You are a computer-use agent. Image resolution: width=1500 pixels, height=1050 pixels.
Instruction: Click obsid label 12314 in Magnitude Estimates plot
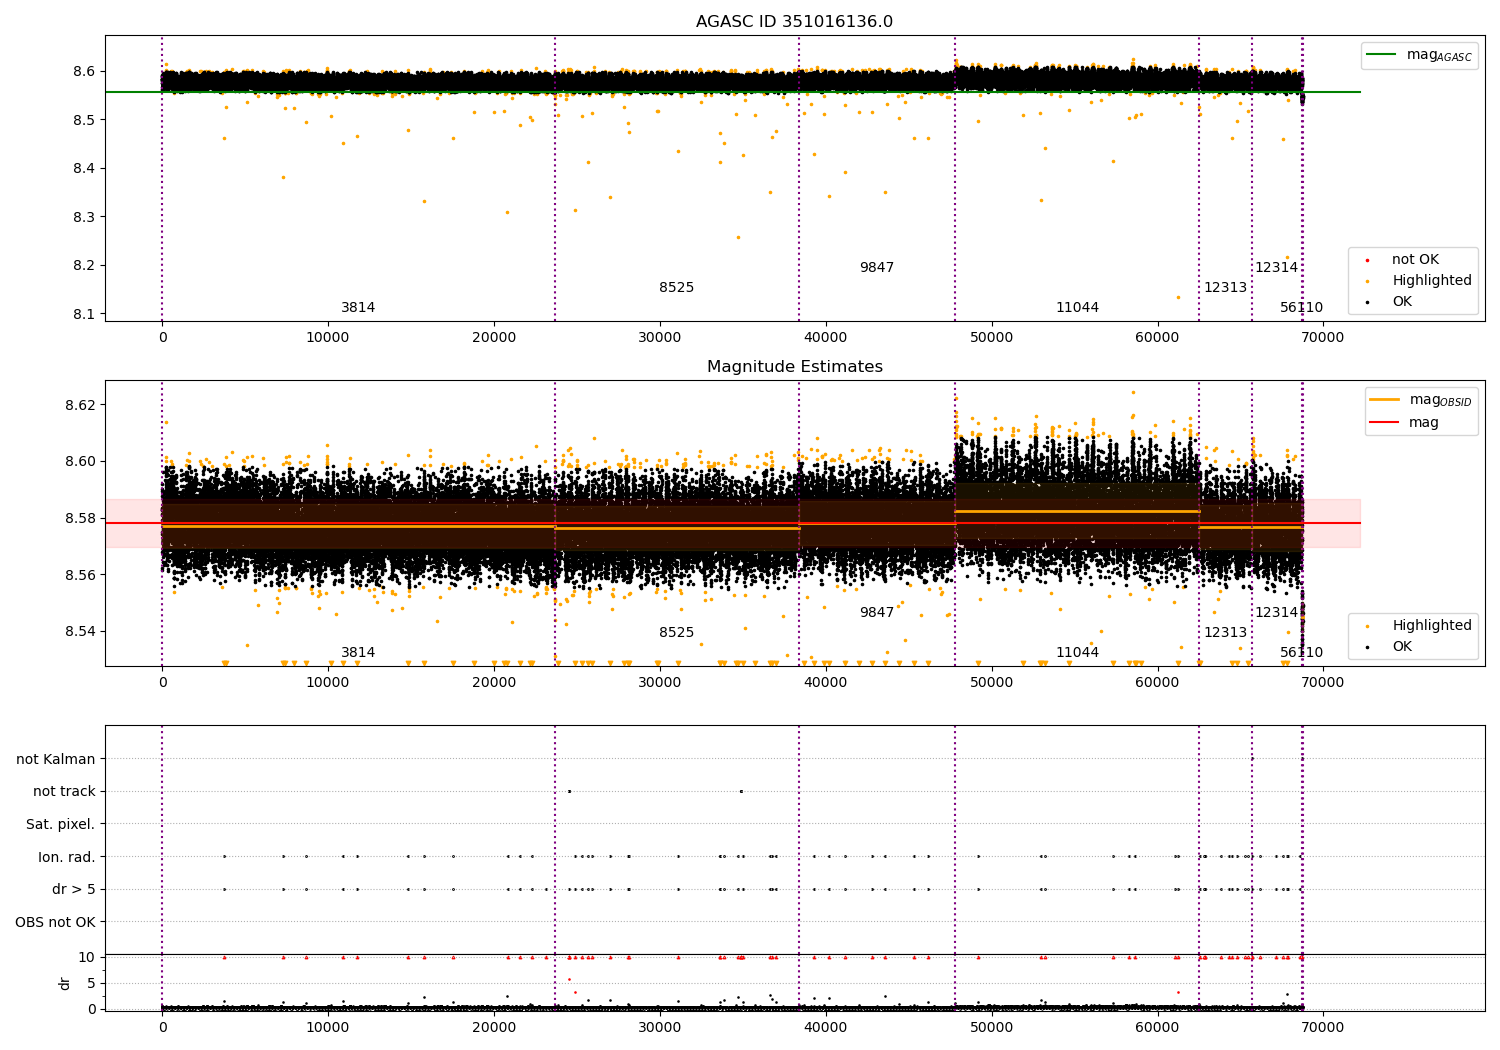[x=1276, y=613]
